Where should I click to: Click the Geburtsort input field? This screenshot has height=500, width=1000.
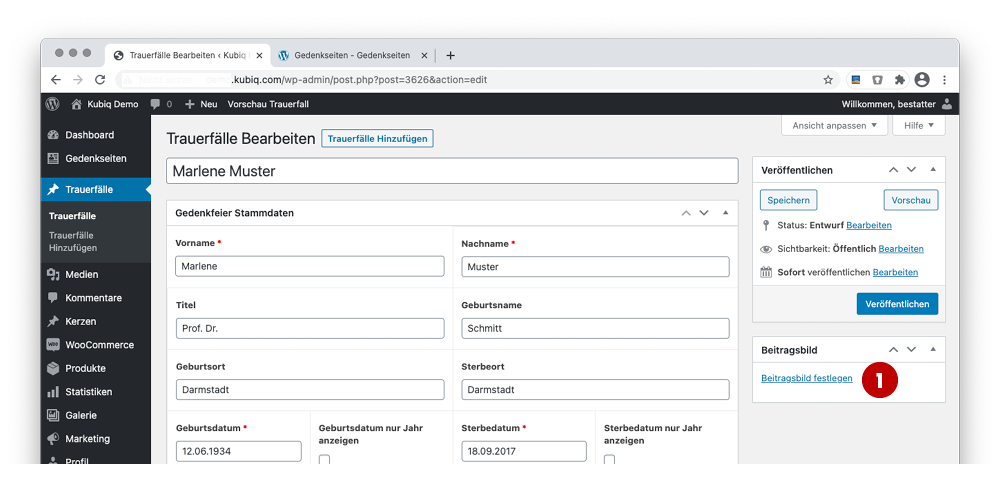(x=309, y=390)
